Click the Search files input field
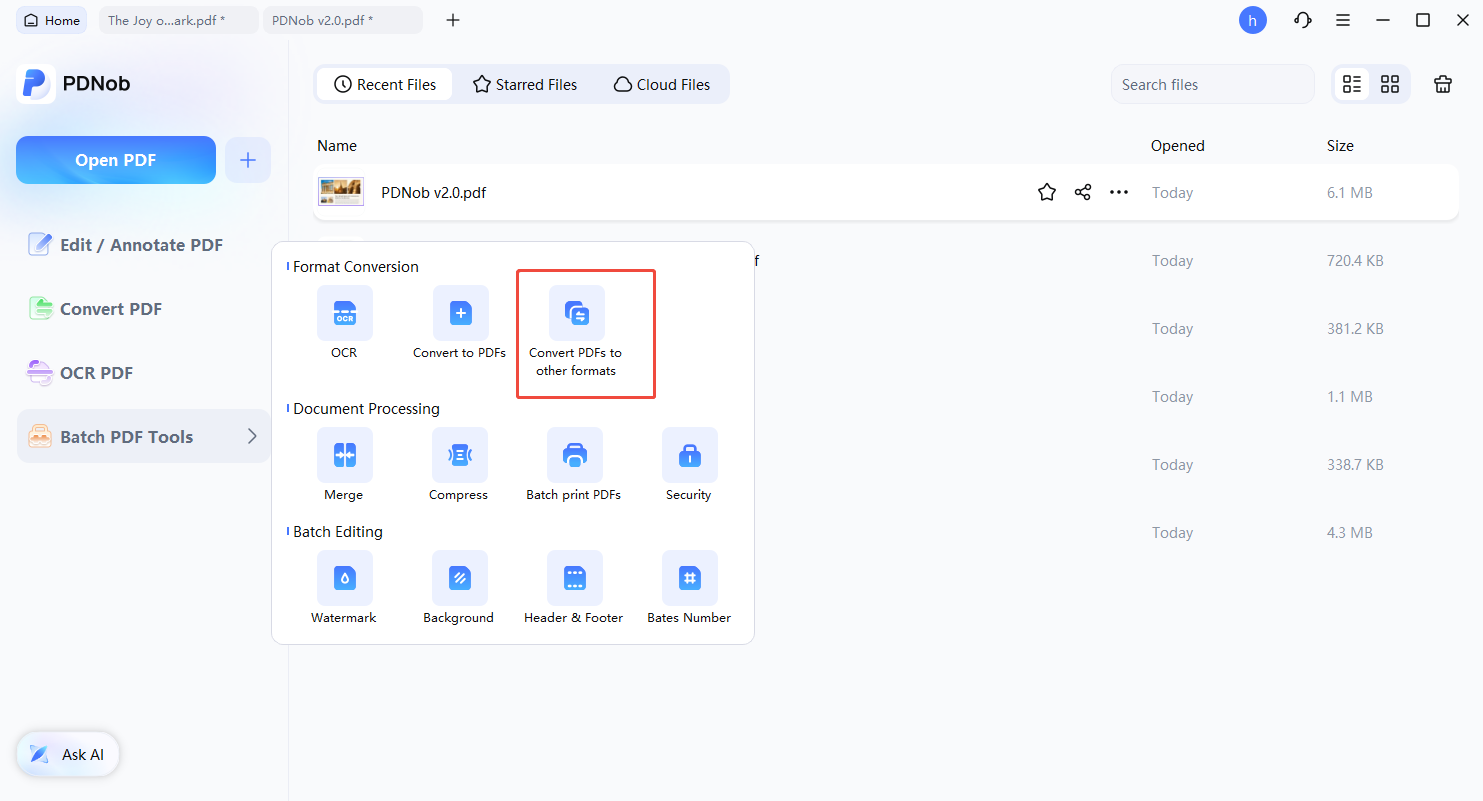Viewport: 1483px width, 801px height. [1212, 85]
